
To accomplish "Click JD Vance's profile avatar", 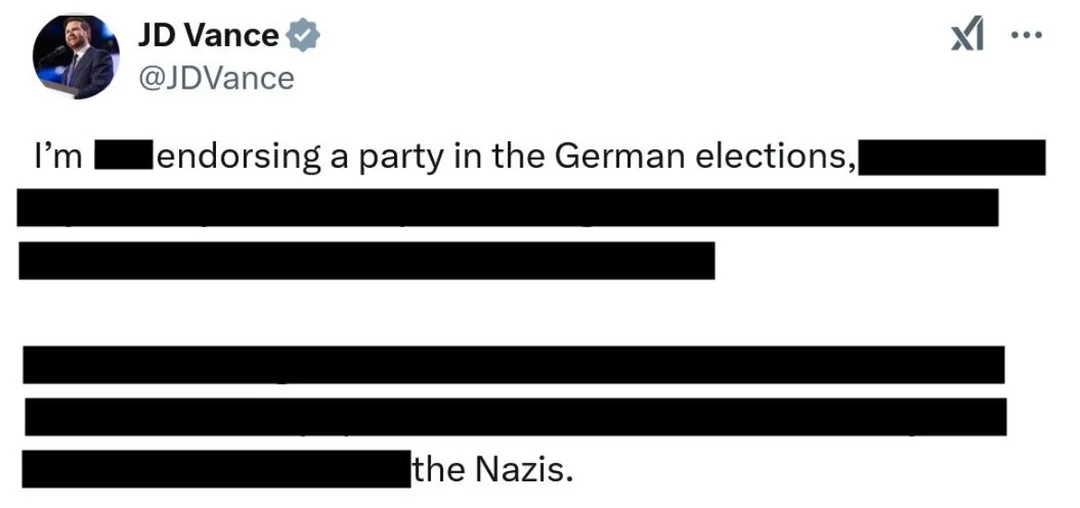I will click(74, 58).
